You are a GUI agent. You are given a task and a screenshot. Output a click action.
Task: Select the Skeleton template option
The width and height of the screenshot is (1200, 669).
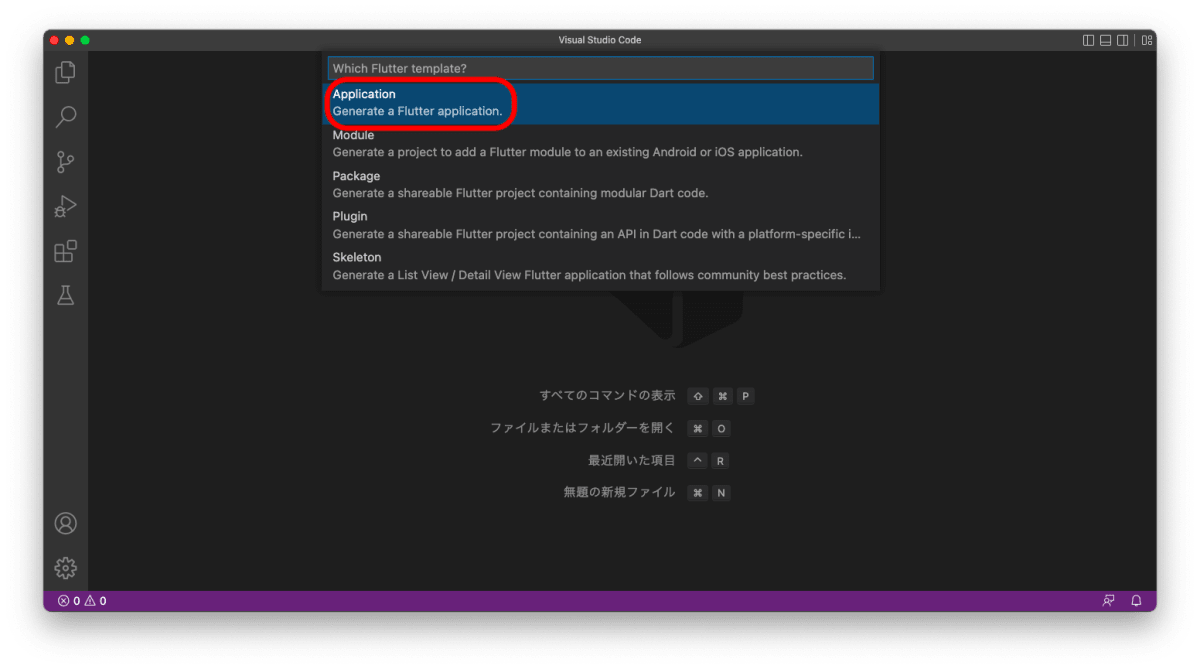pyautogui.click(x=600, y=266)
